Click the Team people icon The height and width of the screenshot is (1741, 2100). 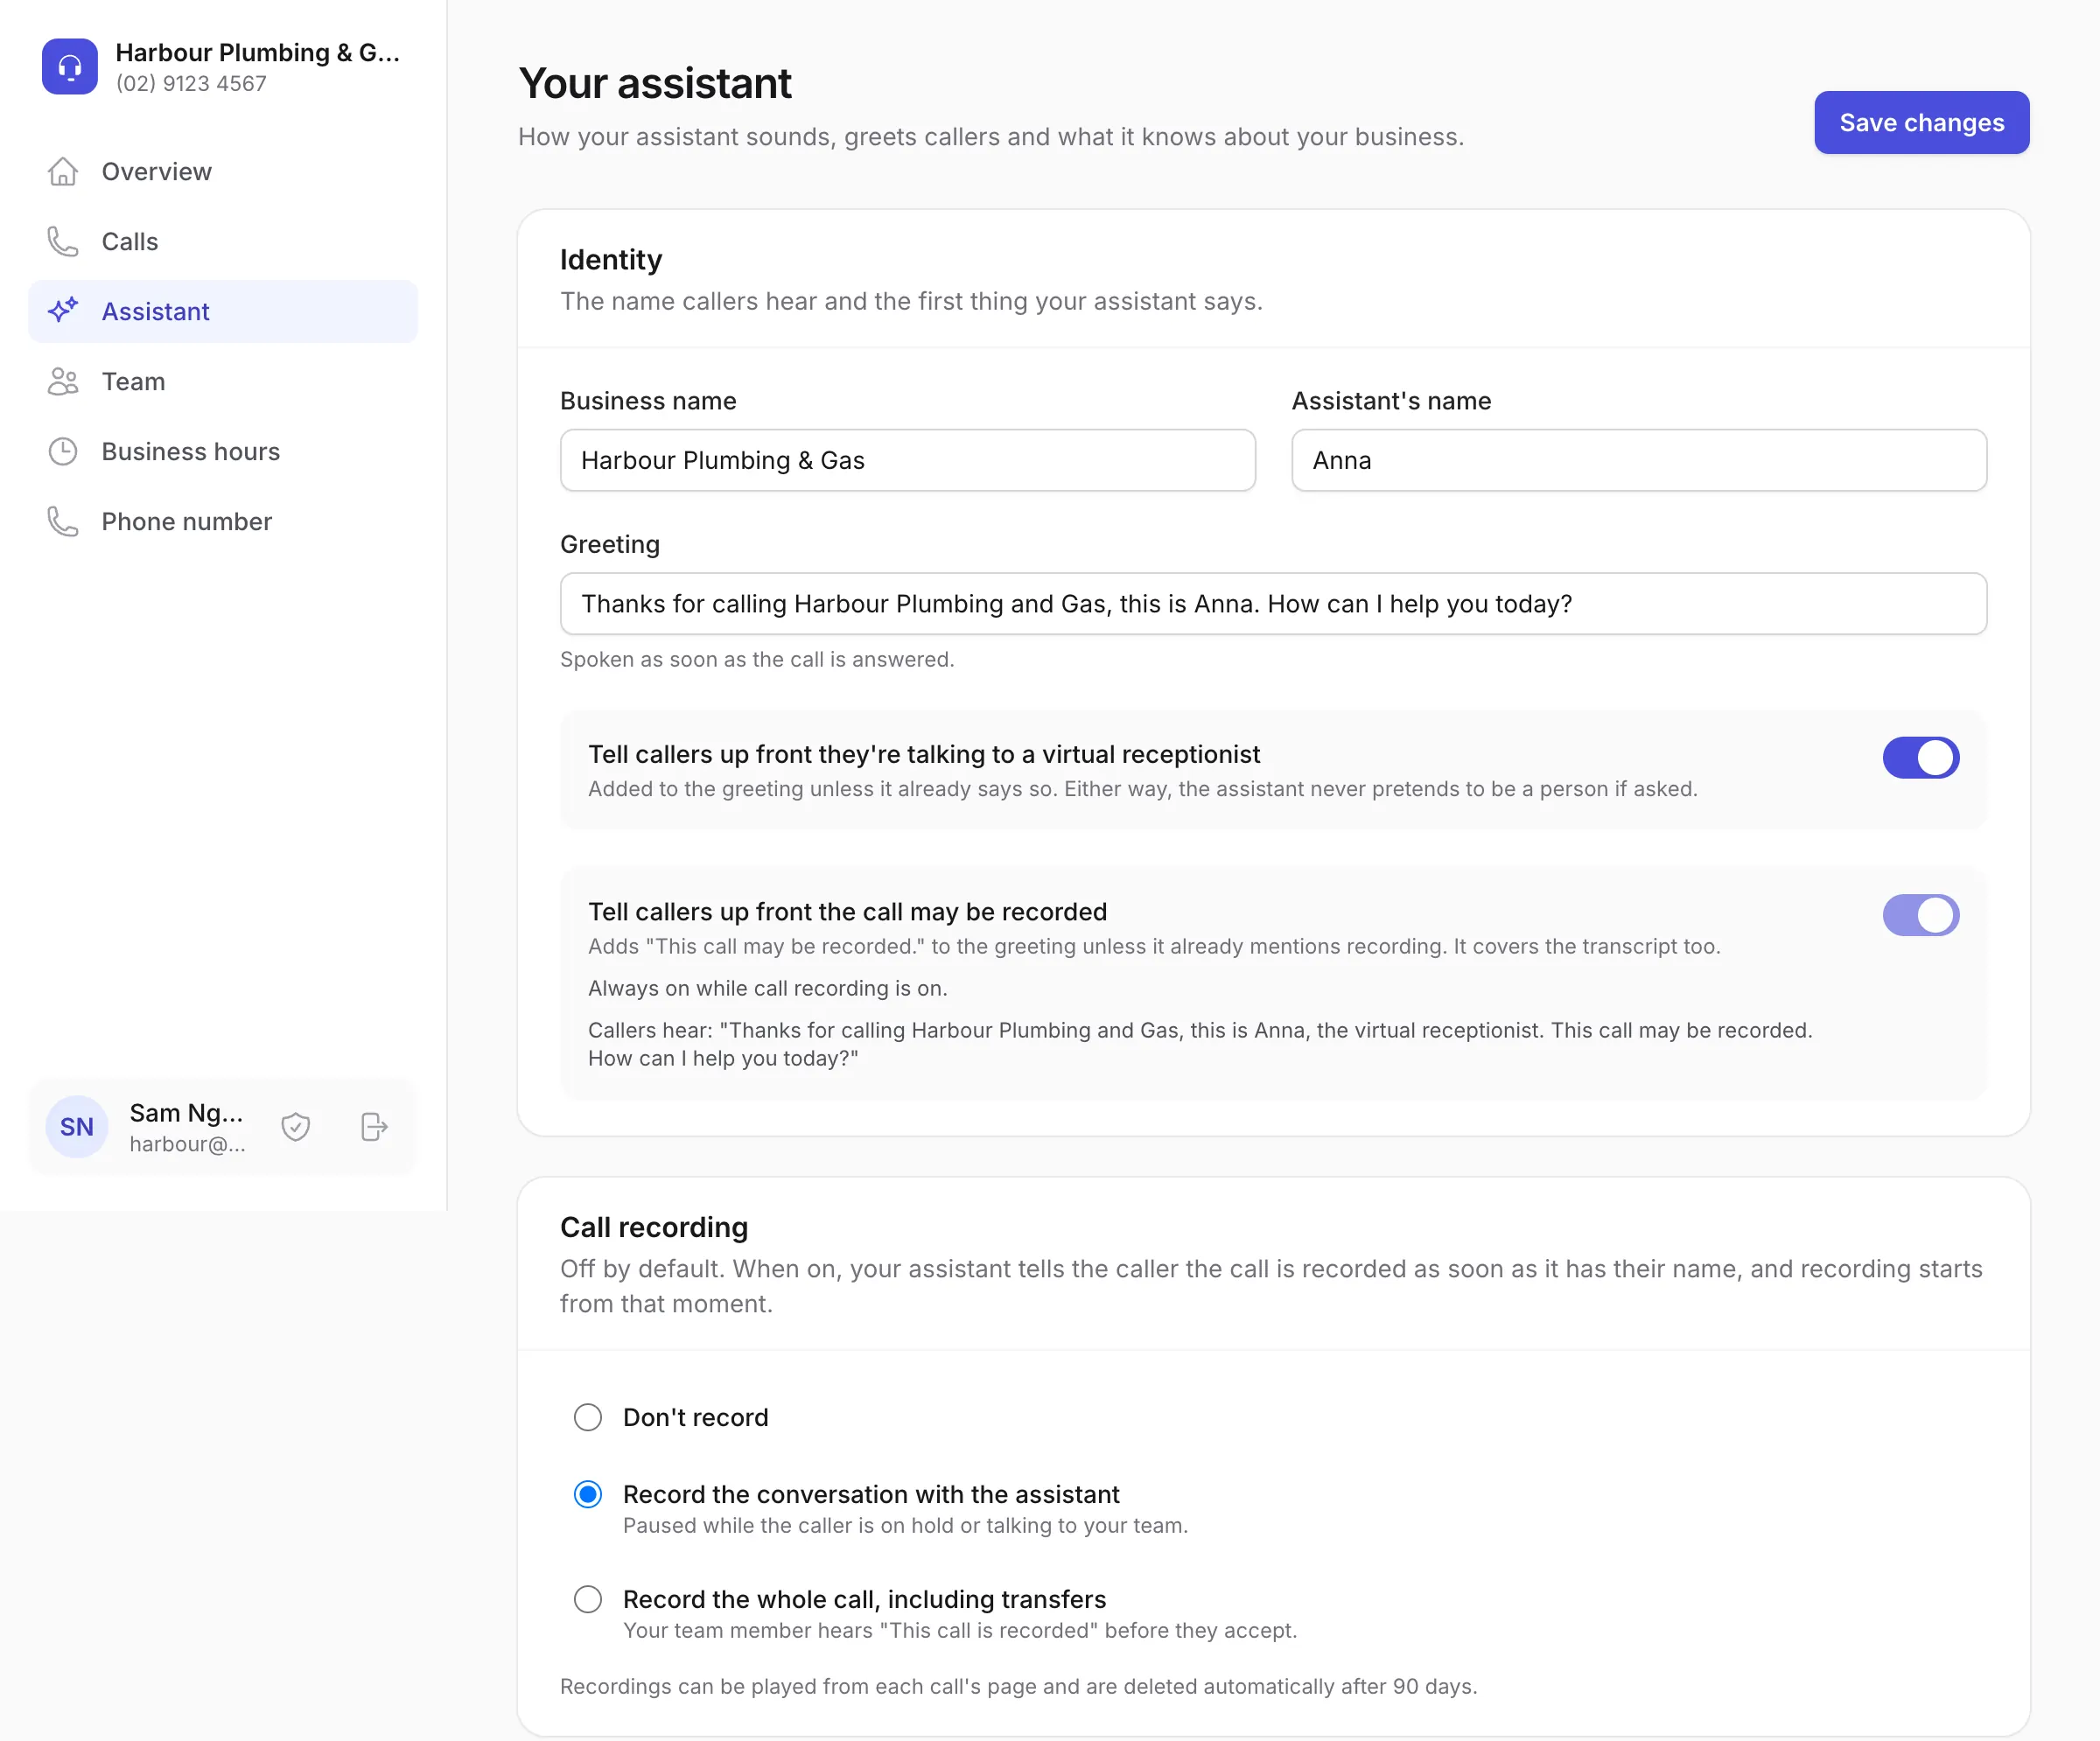[63, 382]
